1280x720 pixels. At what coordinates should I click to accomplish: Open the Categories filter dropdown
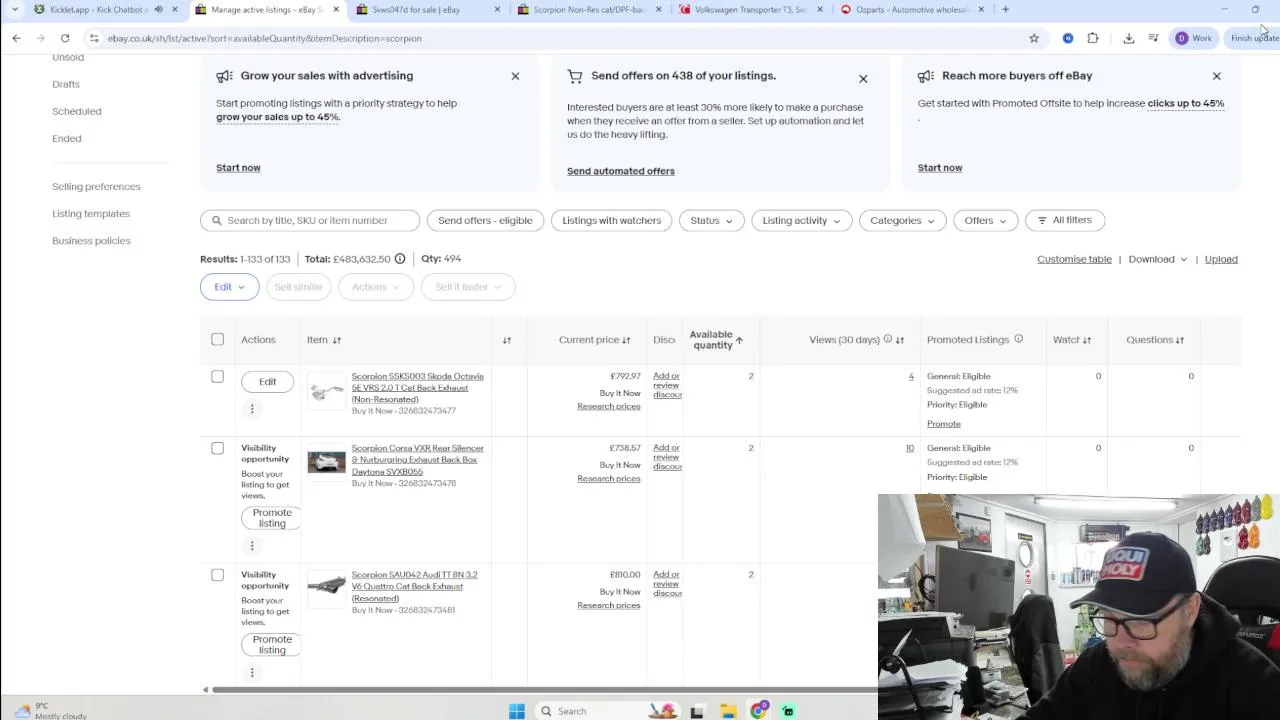[902, 220]
